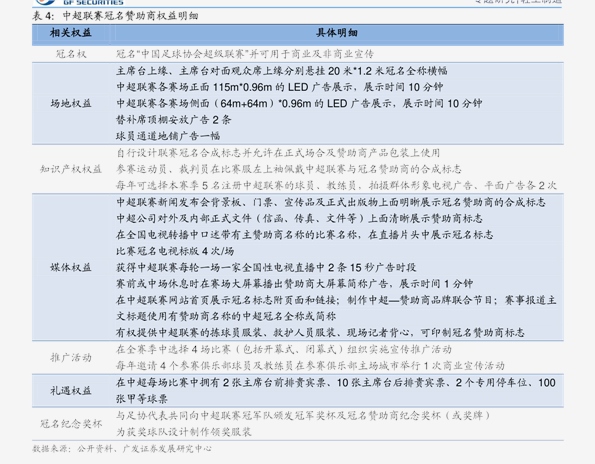The image size is (595, 464).
Task: Select the 相关权益 column header
Action: tap(71, 33)
